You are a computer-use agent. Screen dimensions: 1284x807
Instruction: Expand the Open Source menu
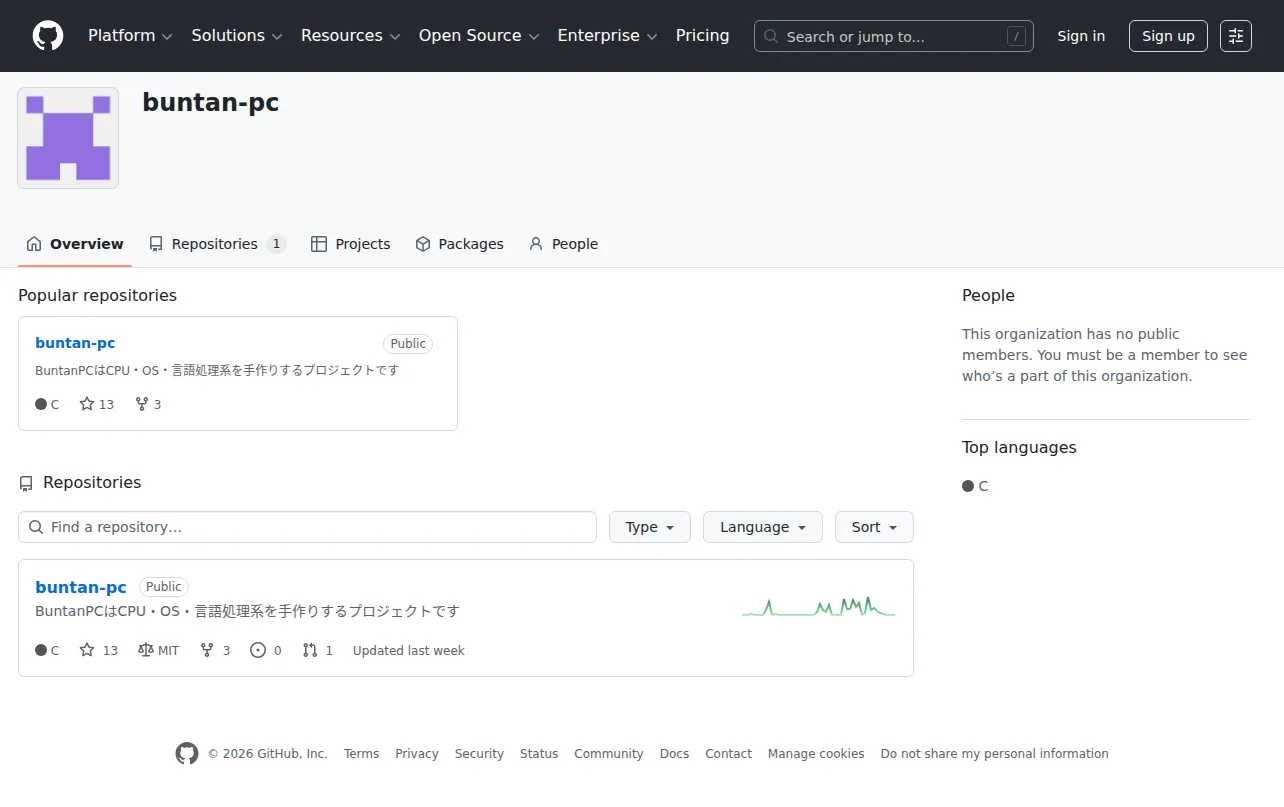click(479, 36)
